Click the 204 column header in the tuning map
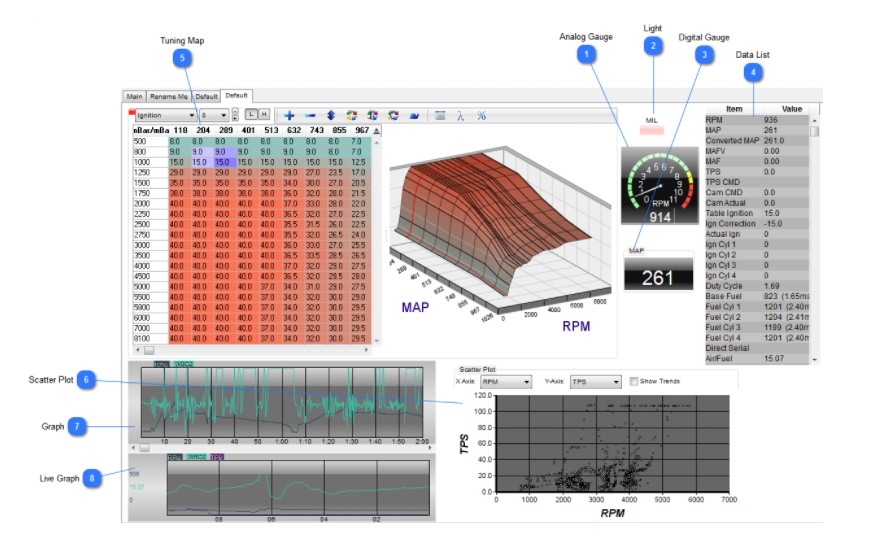The image size is (884, 554). tap(203, 130)
